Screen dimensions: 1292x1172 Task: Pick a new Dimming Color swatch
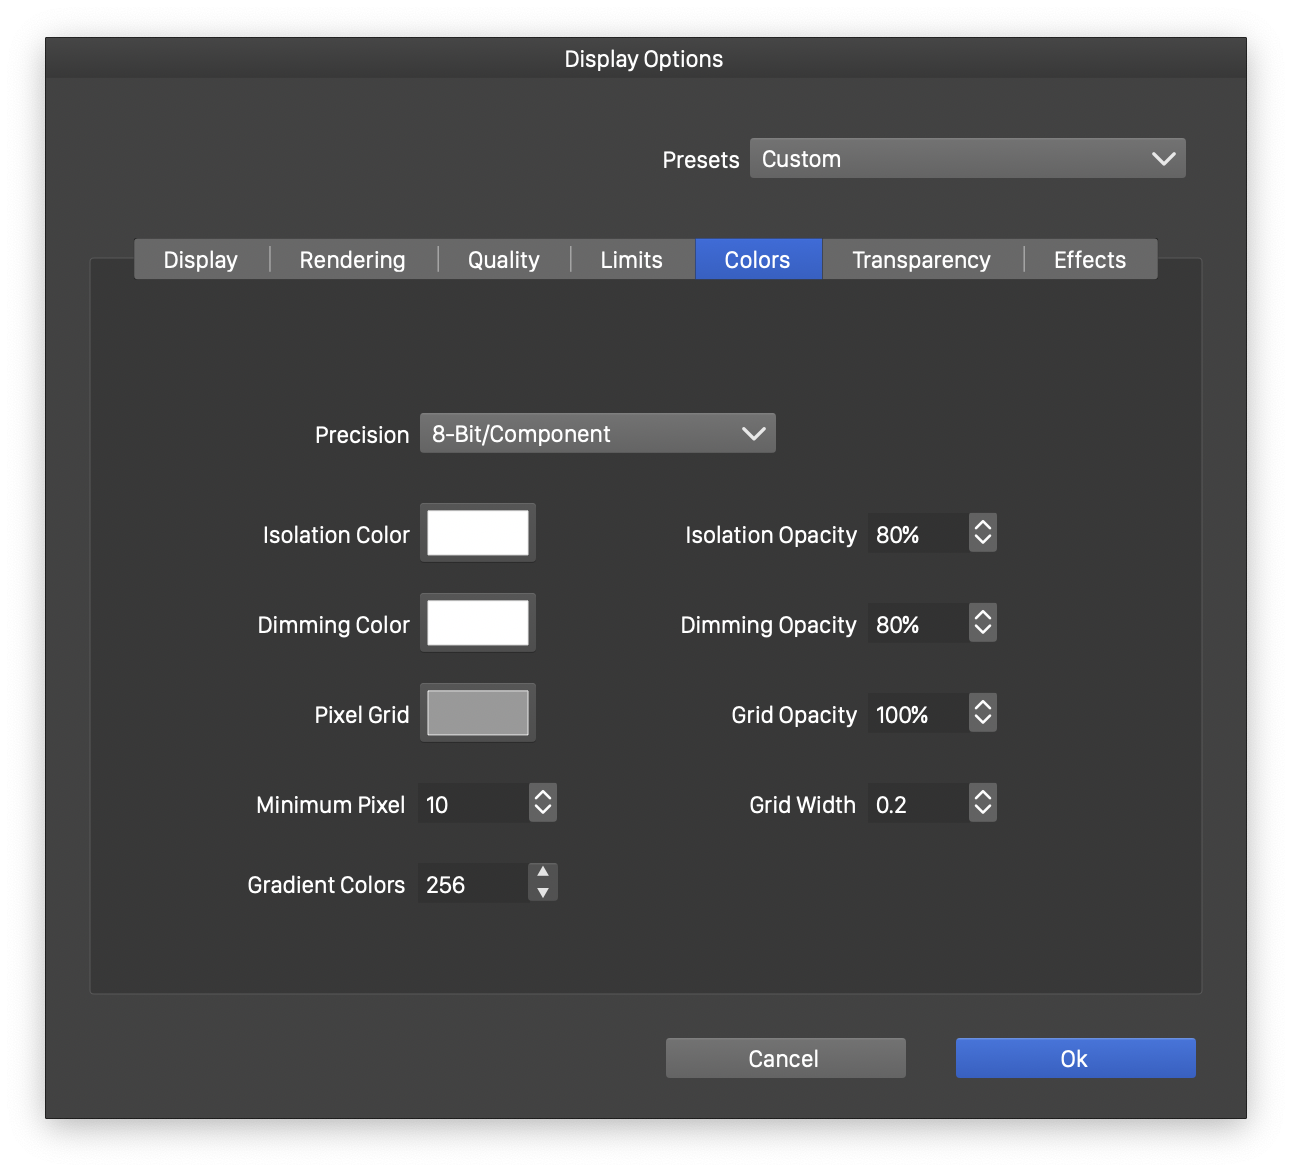point(478,623)
